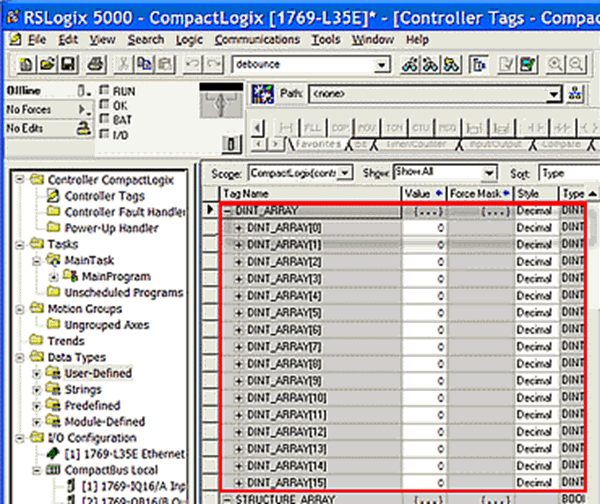Toggle the BAT indicator box

point(104,119)
